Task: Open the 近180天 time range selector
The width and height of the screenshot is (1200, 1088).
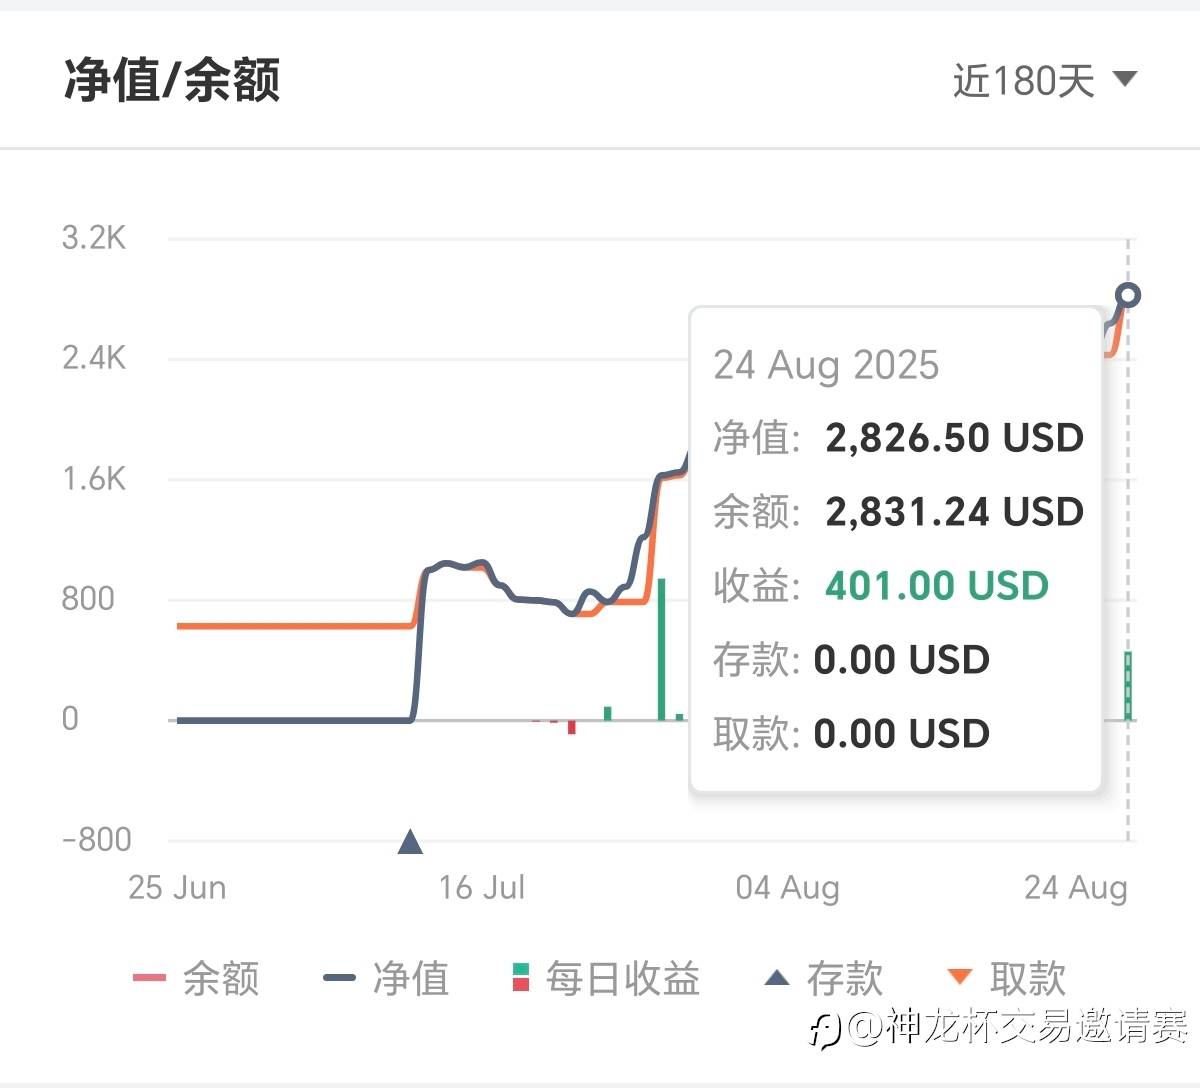Action: 1024,80
